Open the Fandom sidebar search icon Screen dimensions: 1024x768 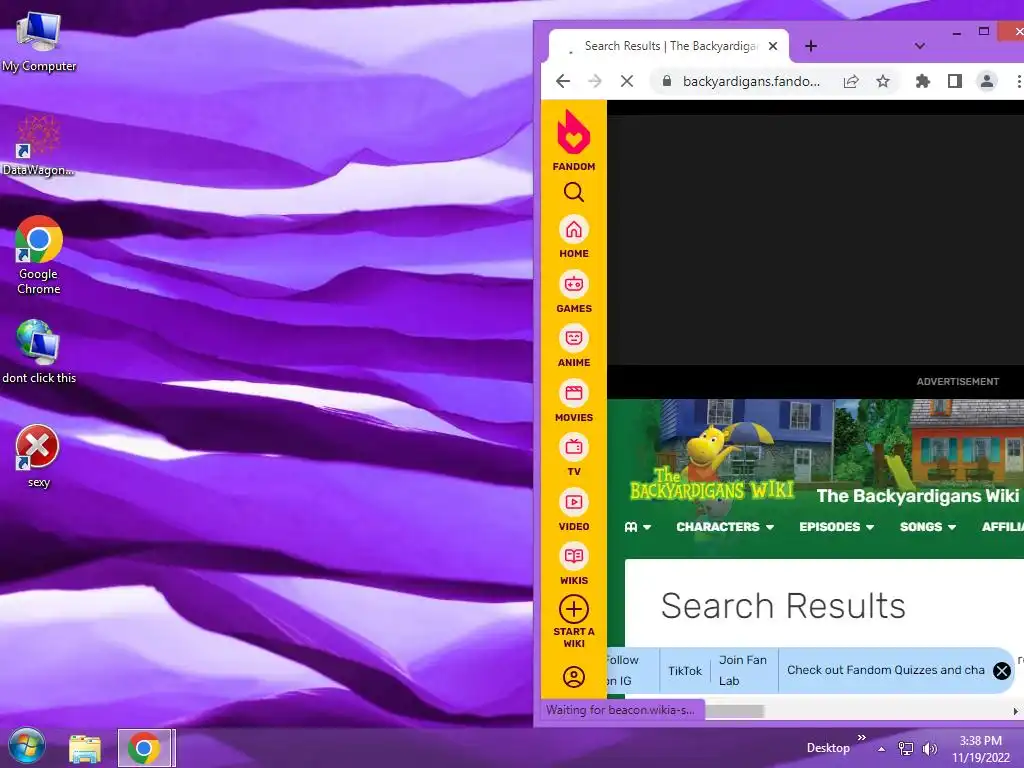click(573, 192)
